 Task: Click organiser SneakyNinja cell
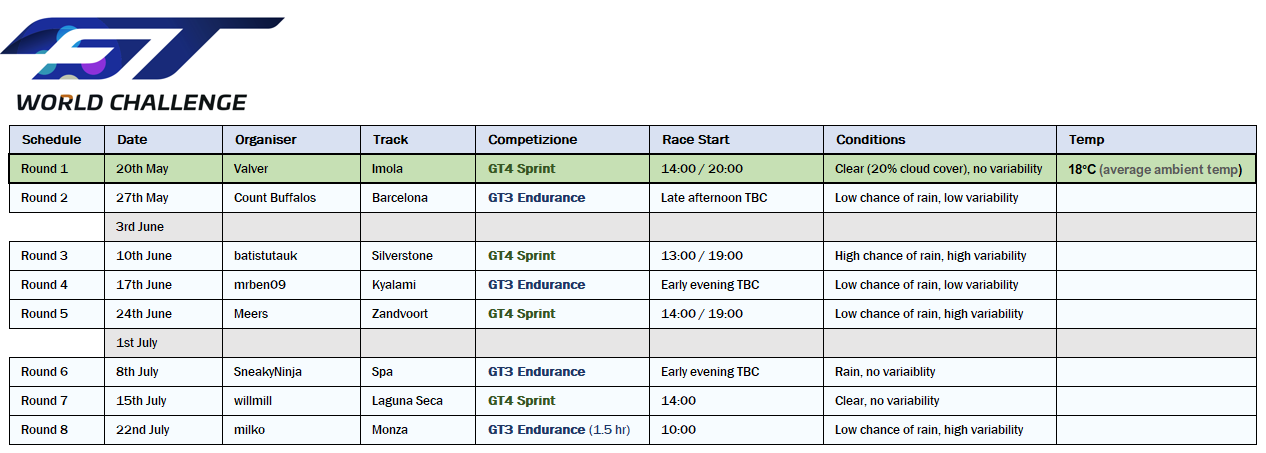pyautogui.click(x=267, y=372)
